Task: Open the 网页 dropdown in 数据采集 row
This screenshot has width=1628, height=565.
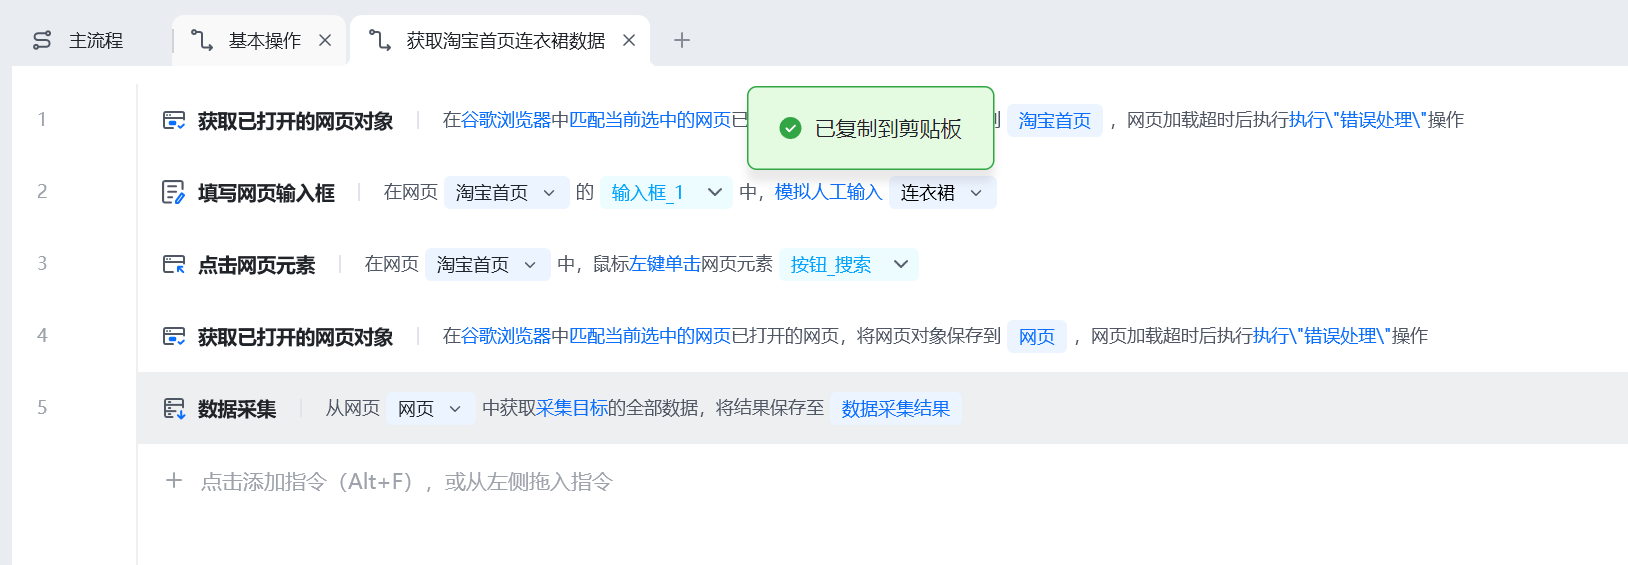Action: pyautogui.click(x=430, y=408)
